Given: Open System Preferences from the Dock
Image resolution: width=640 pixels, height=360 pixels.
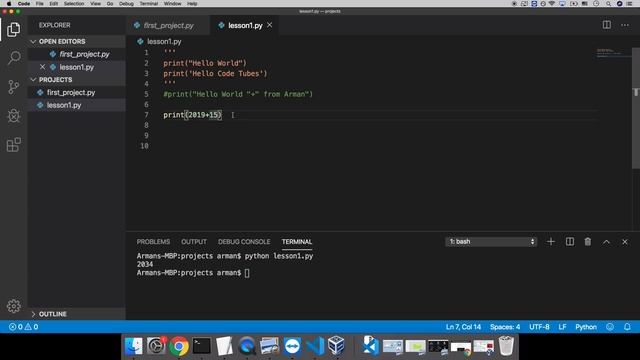Looking at the screenshot, I should pyautogui.click(x=156, y=346).
